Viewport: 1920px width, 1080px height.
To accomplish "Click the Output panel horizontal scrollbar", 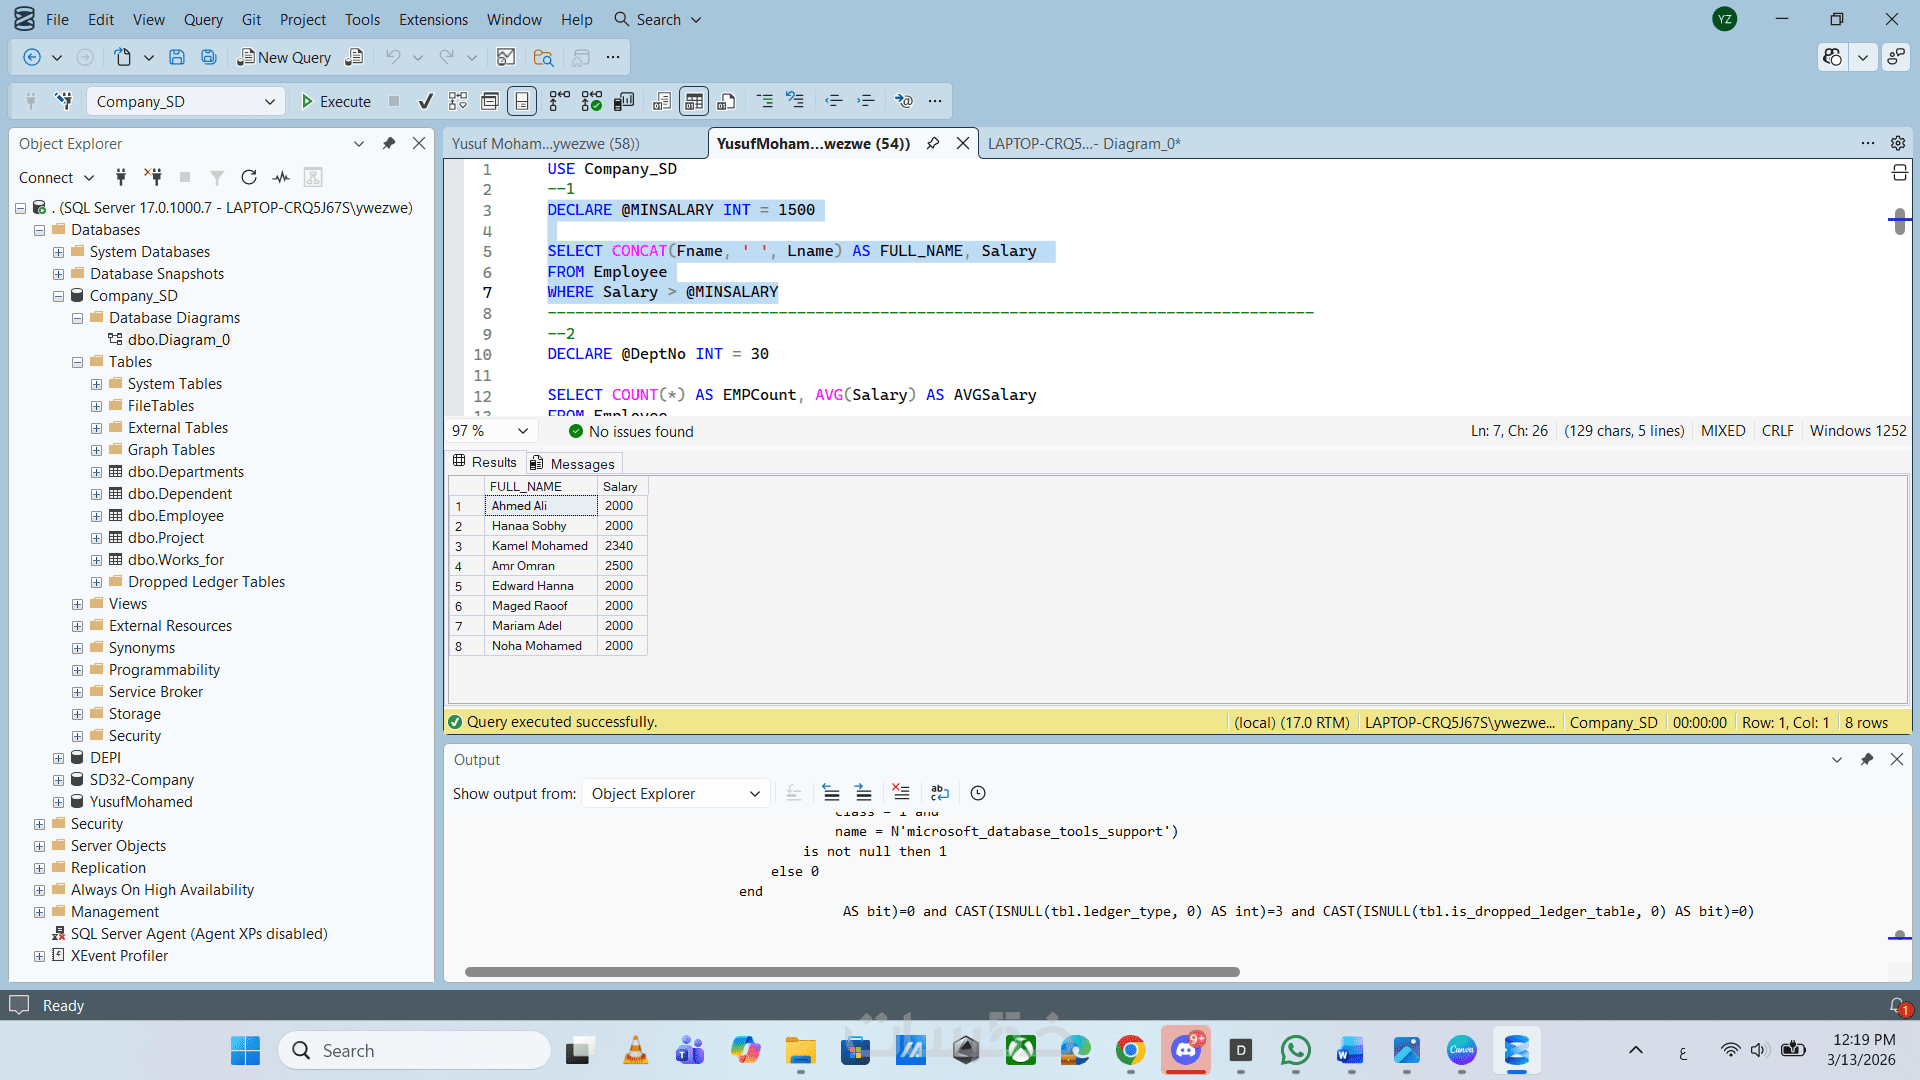I will pyautogui.click(x=851, y=971).
